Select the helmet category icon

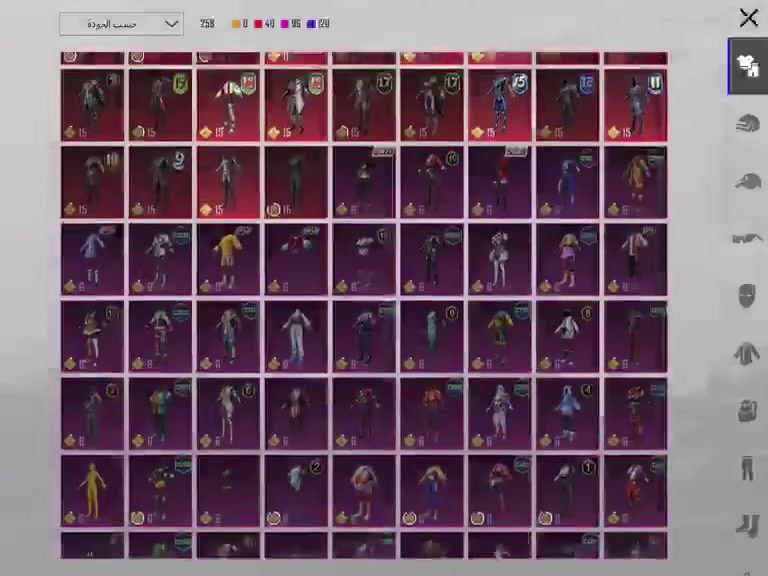747,123
